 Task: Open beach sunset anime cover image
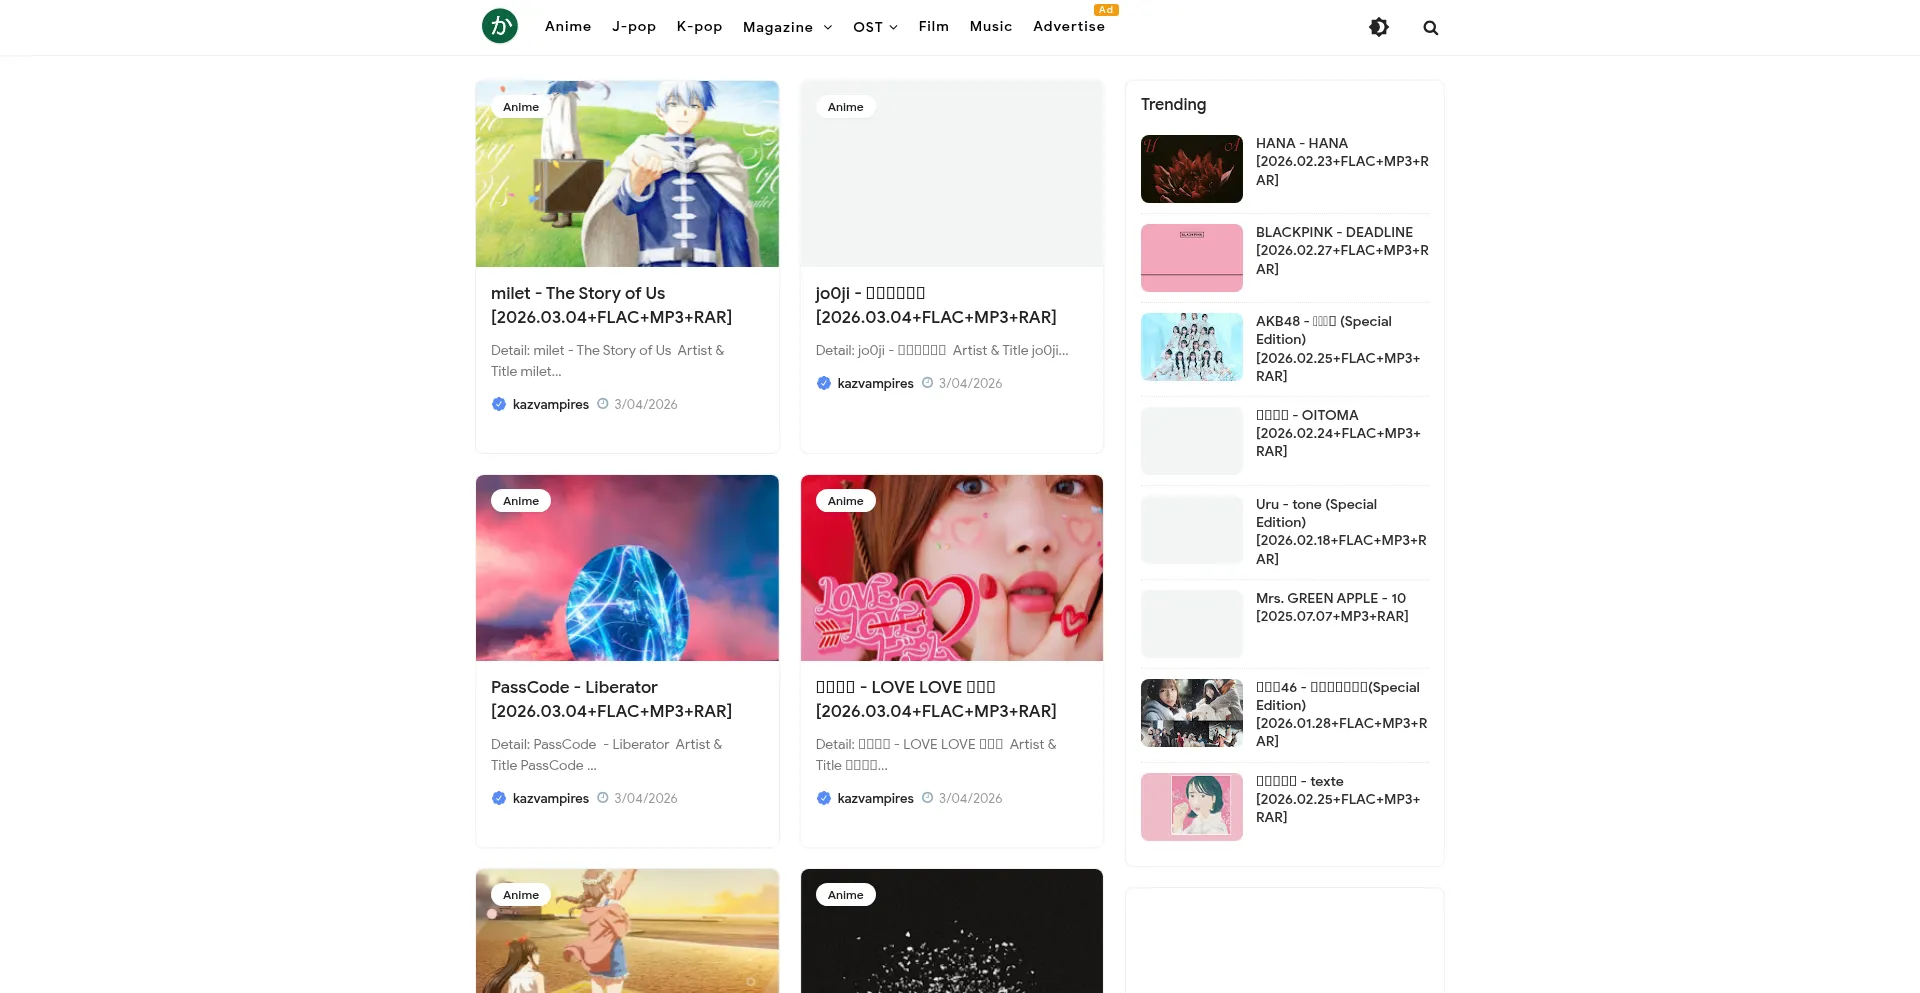click(627, 931)
